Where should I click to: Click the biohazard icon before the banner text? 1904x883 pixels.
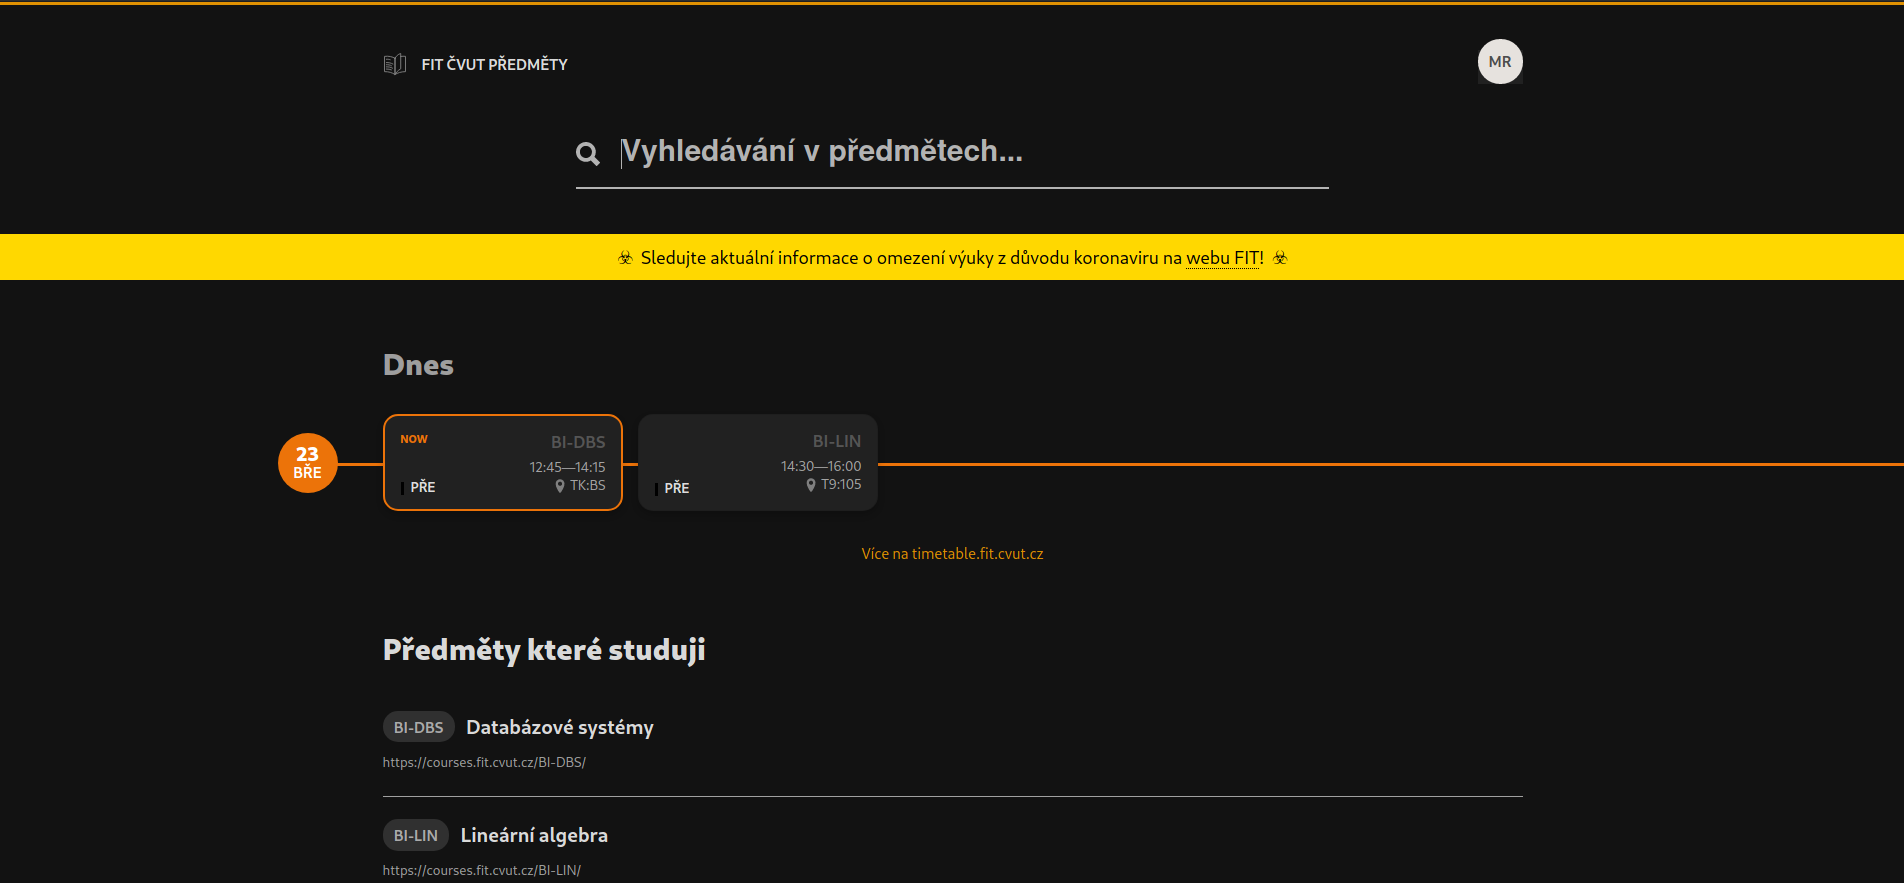626,258
